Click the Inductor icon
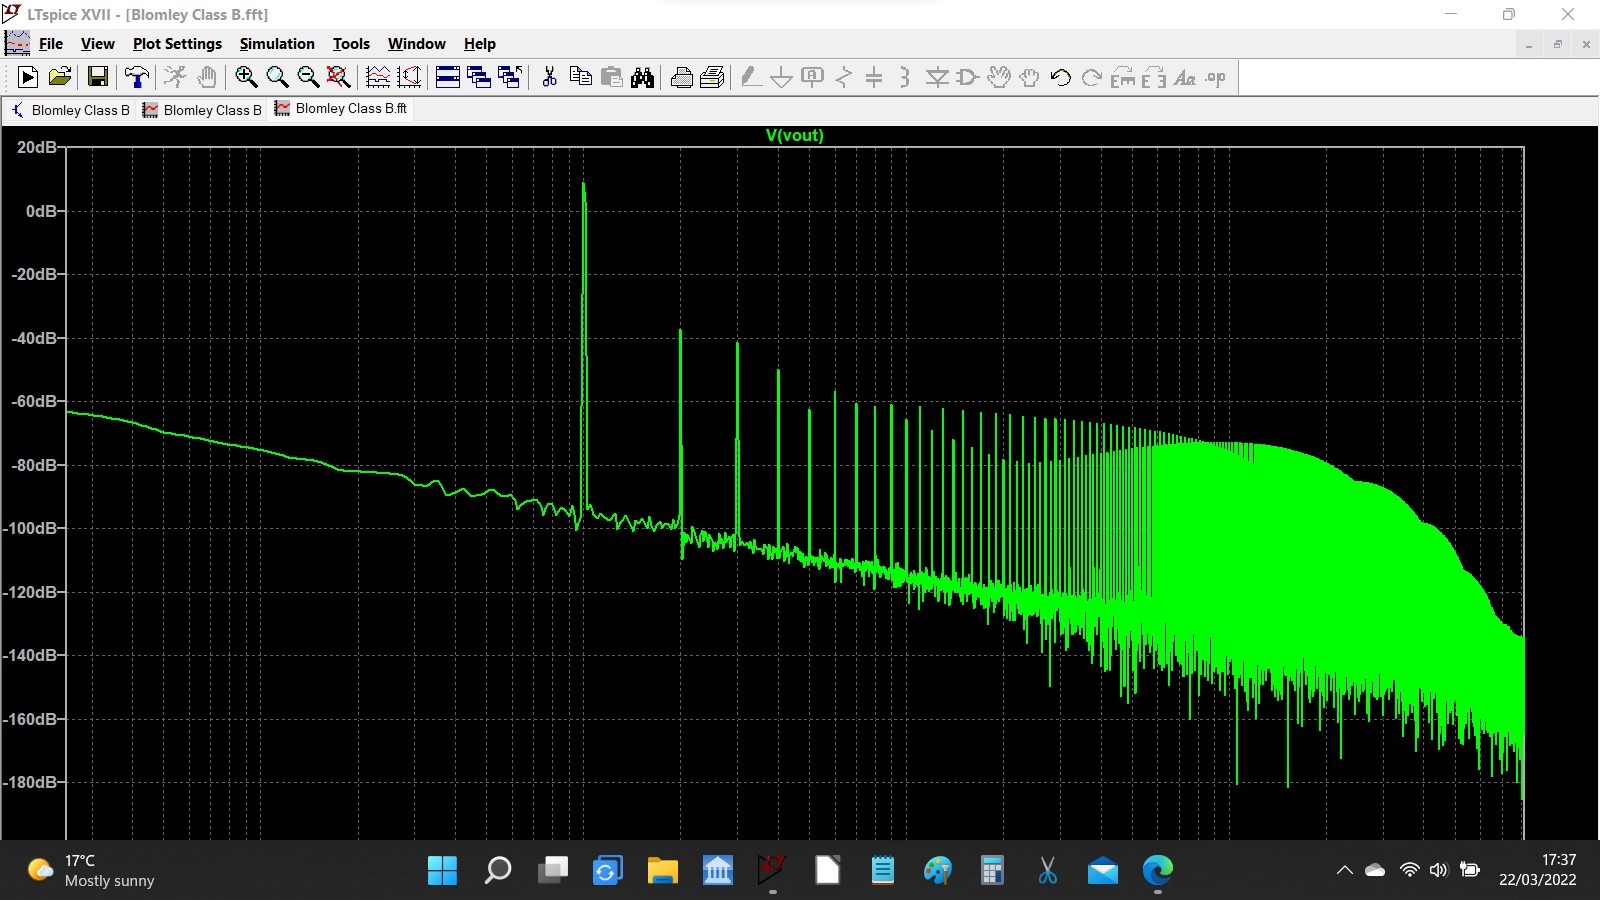Screen dimensions: 1600x900 click(x=905, y=77)
